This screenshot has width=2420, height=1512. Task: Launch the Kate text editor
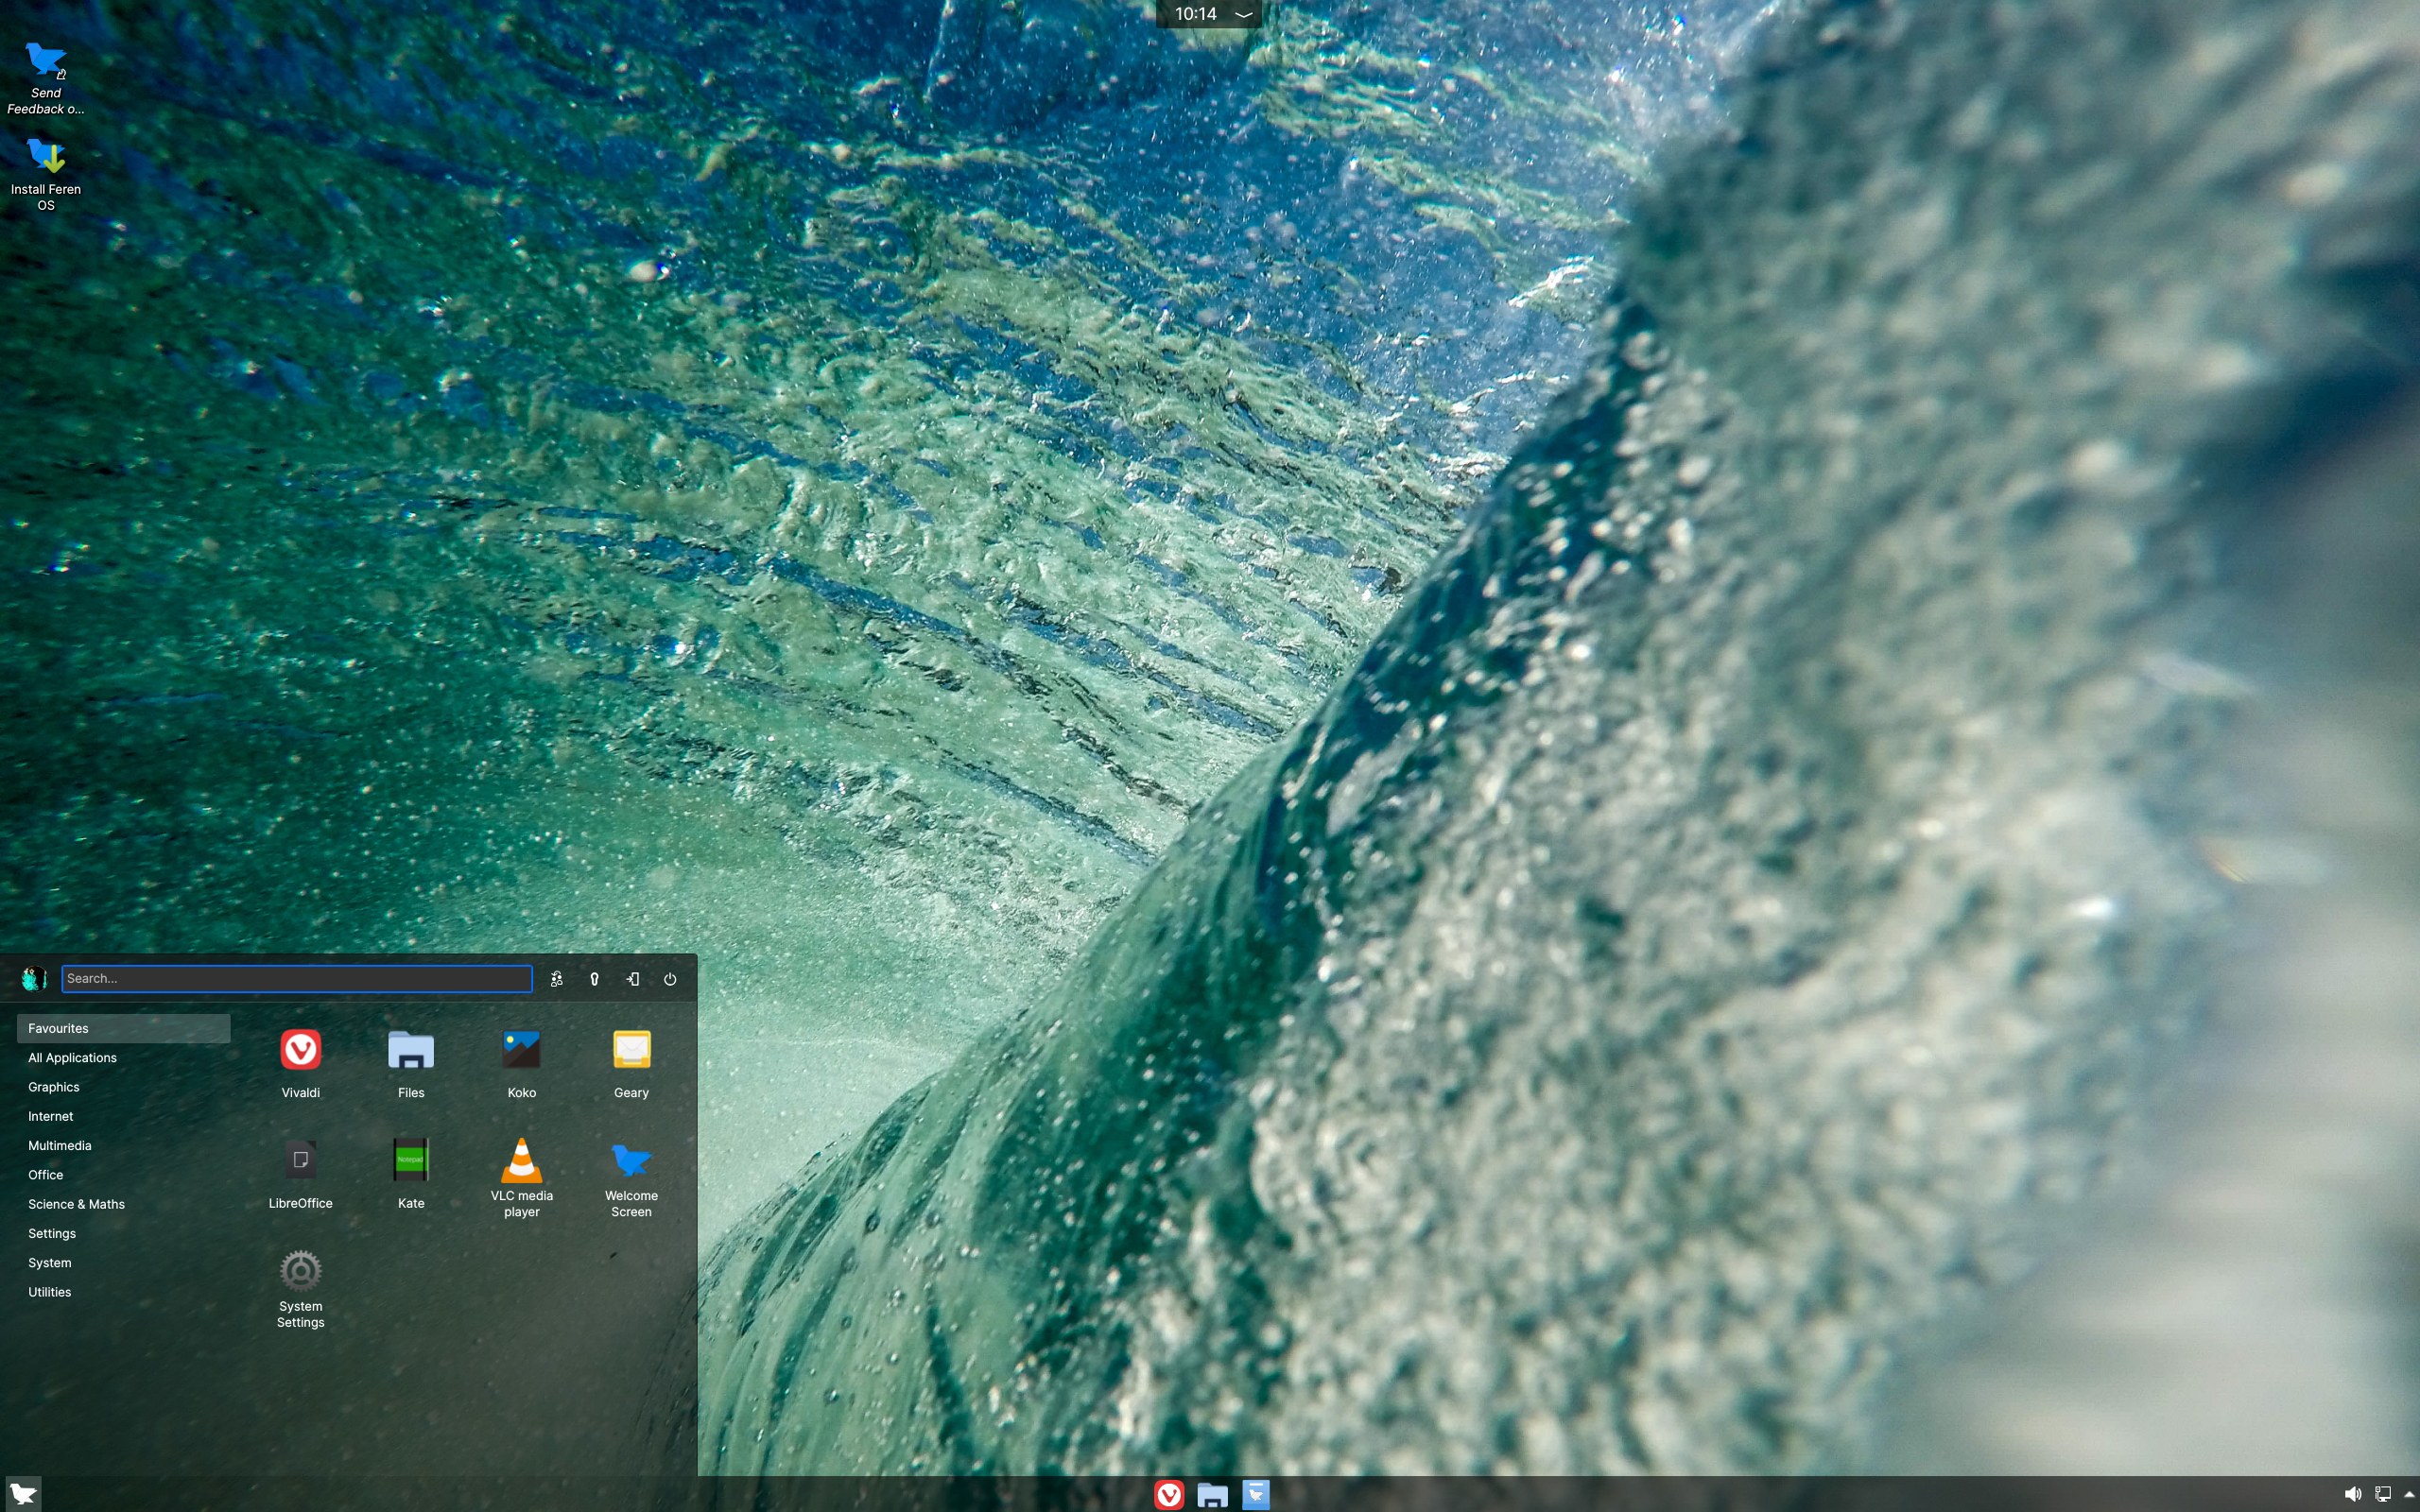click(x=411, y=1174)
